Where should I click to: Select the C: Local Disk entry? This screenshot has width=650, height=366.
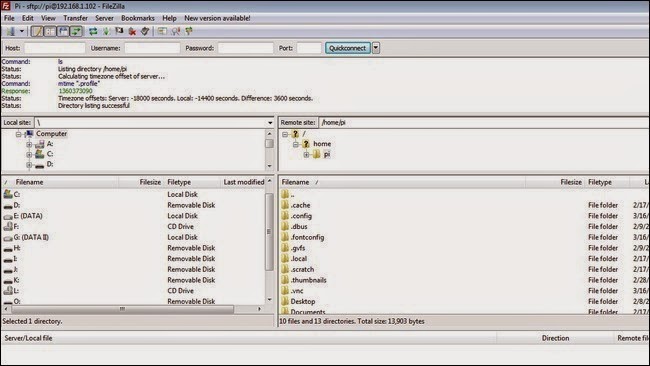tap(133, 194)
